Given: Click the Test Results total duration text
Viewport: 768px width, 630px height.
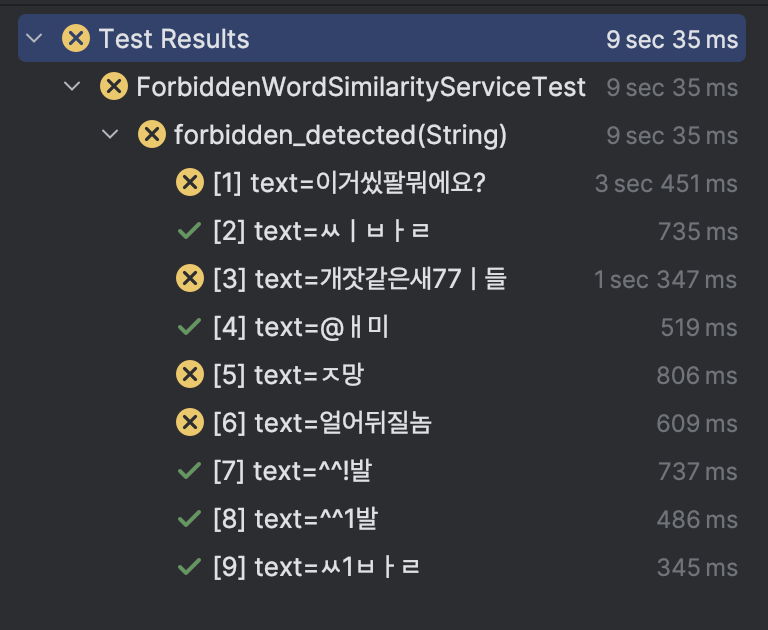Looking at the screenshot, I should [672, 39].
